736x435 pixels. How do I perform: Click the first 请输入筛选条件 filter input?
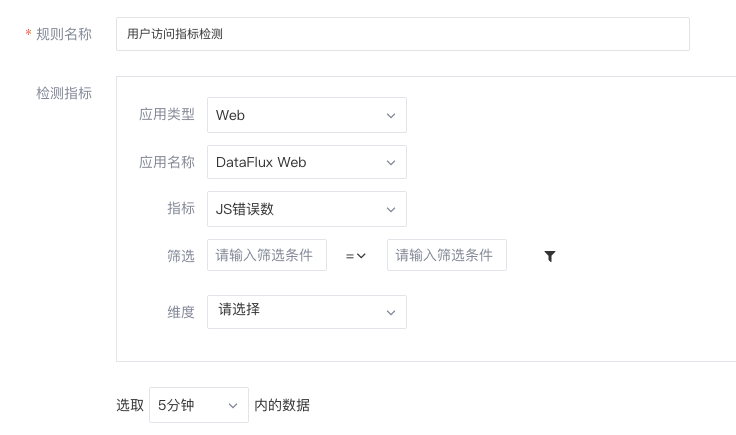(x=267, y=255)
